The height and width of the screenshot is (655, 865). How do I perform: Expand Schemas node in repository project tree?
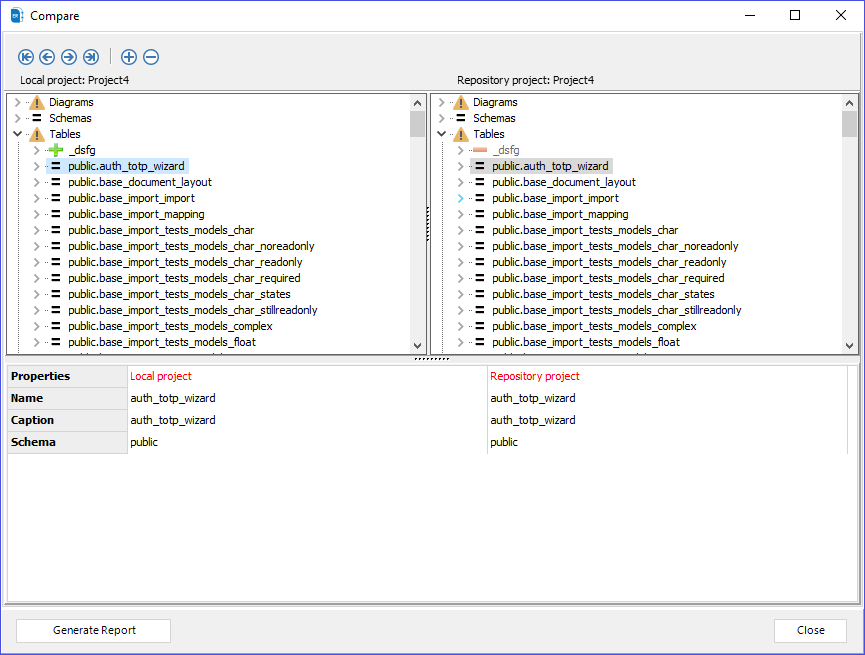pyautogui.click(x=441, y=118)
